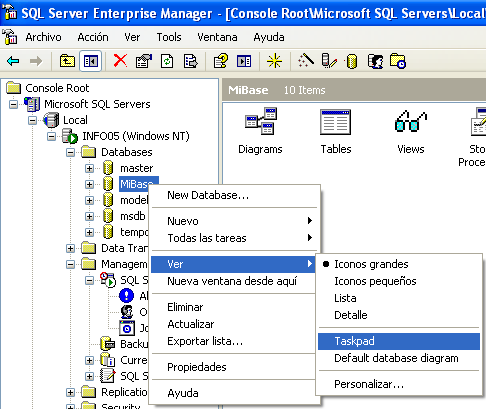Choose Default database diagram in submenu
486x409 pixels.
click(x=399, y=358)
